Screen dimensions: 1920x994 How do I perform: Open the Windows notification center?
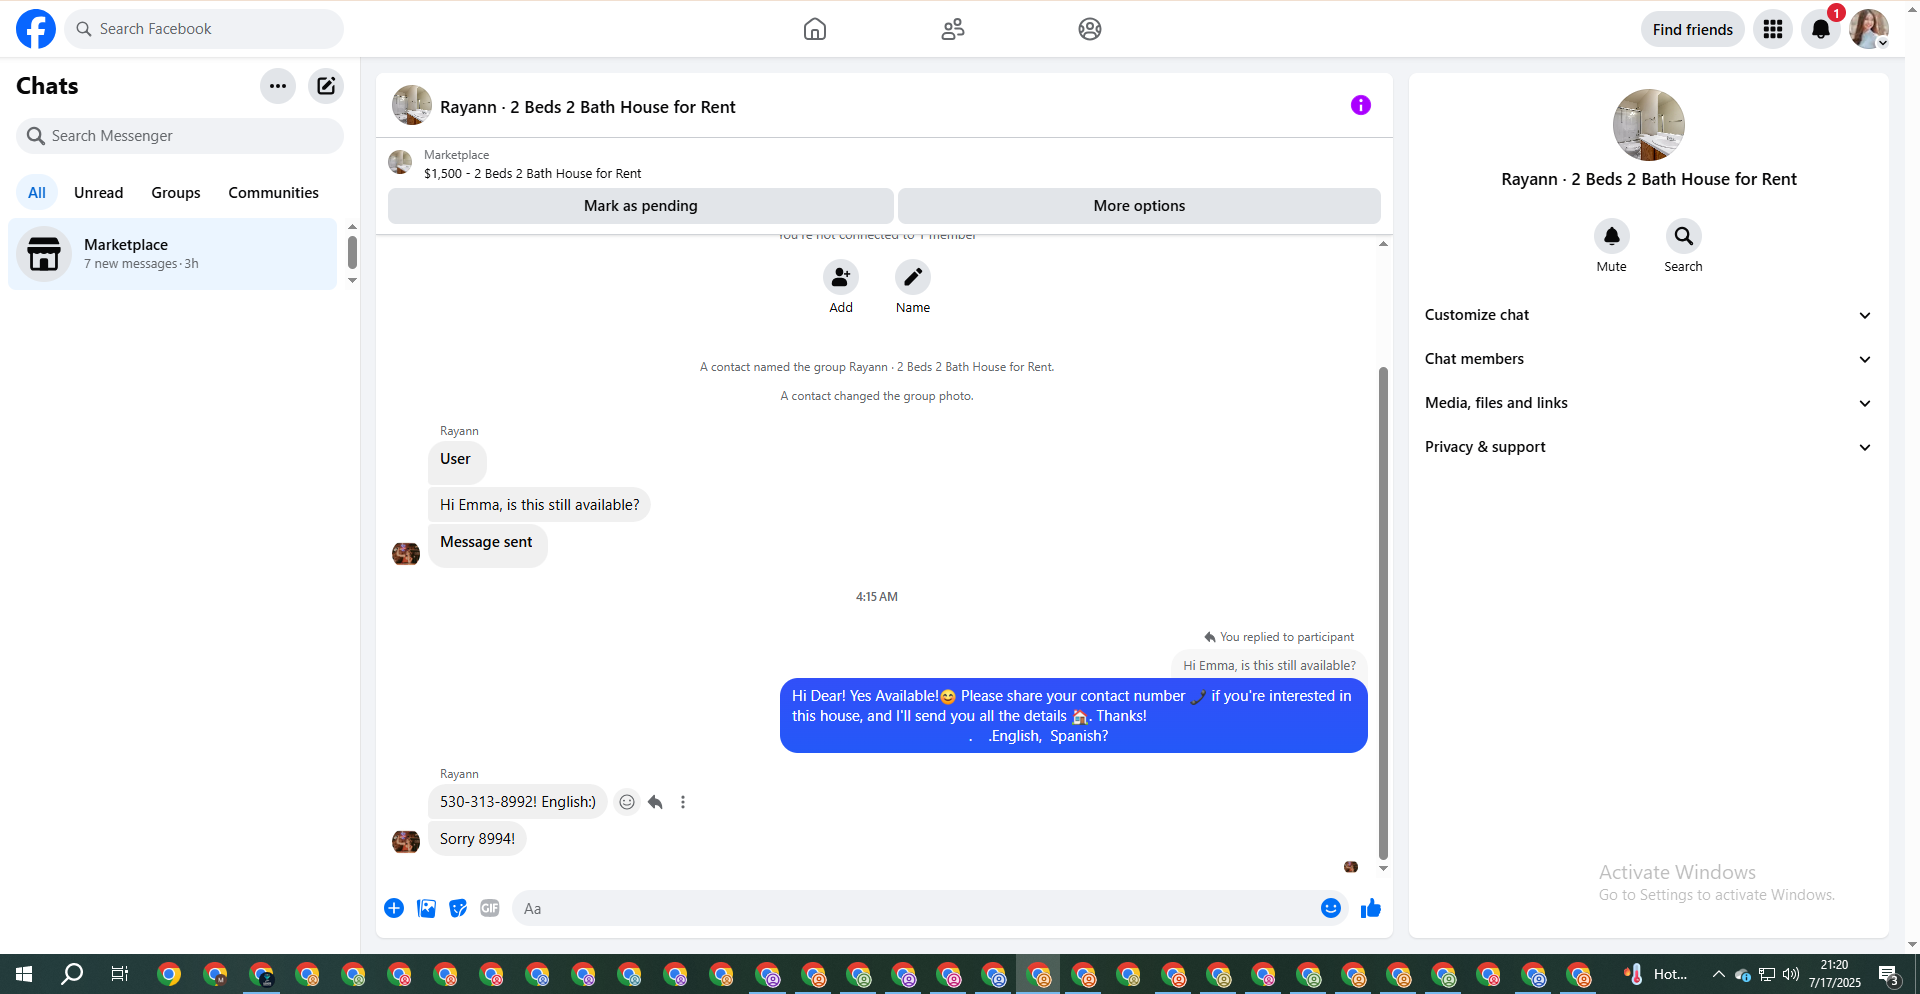tap(1889, 974)
